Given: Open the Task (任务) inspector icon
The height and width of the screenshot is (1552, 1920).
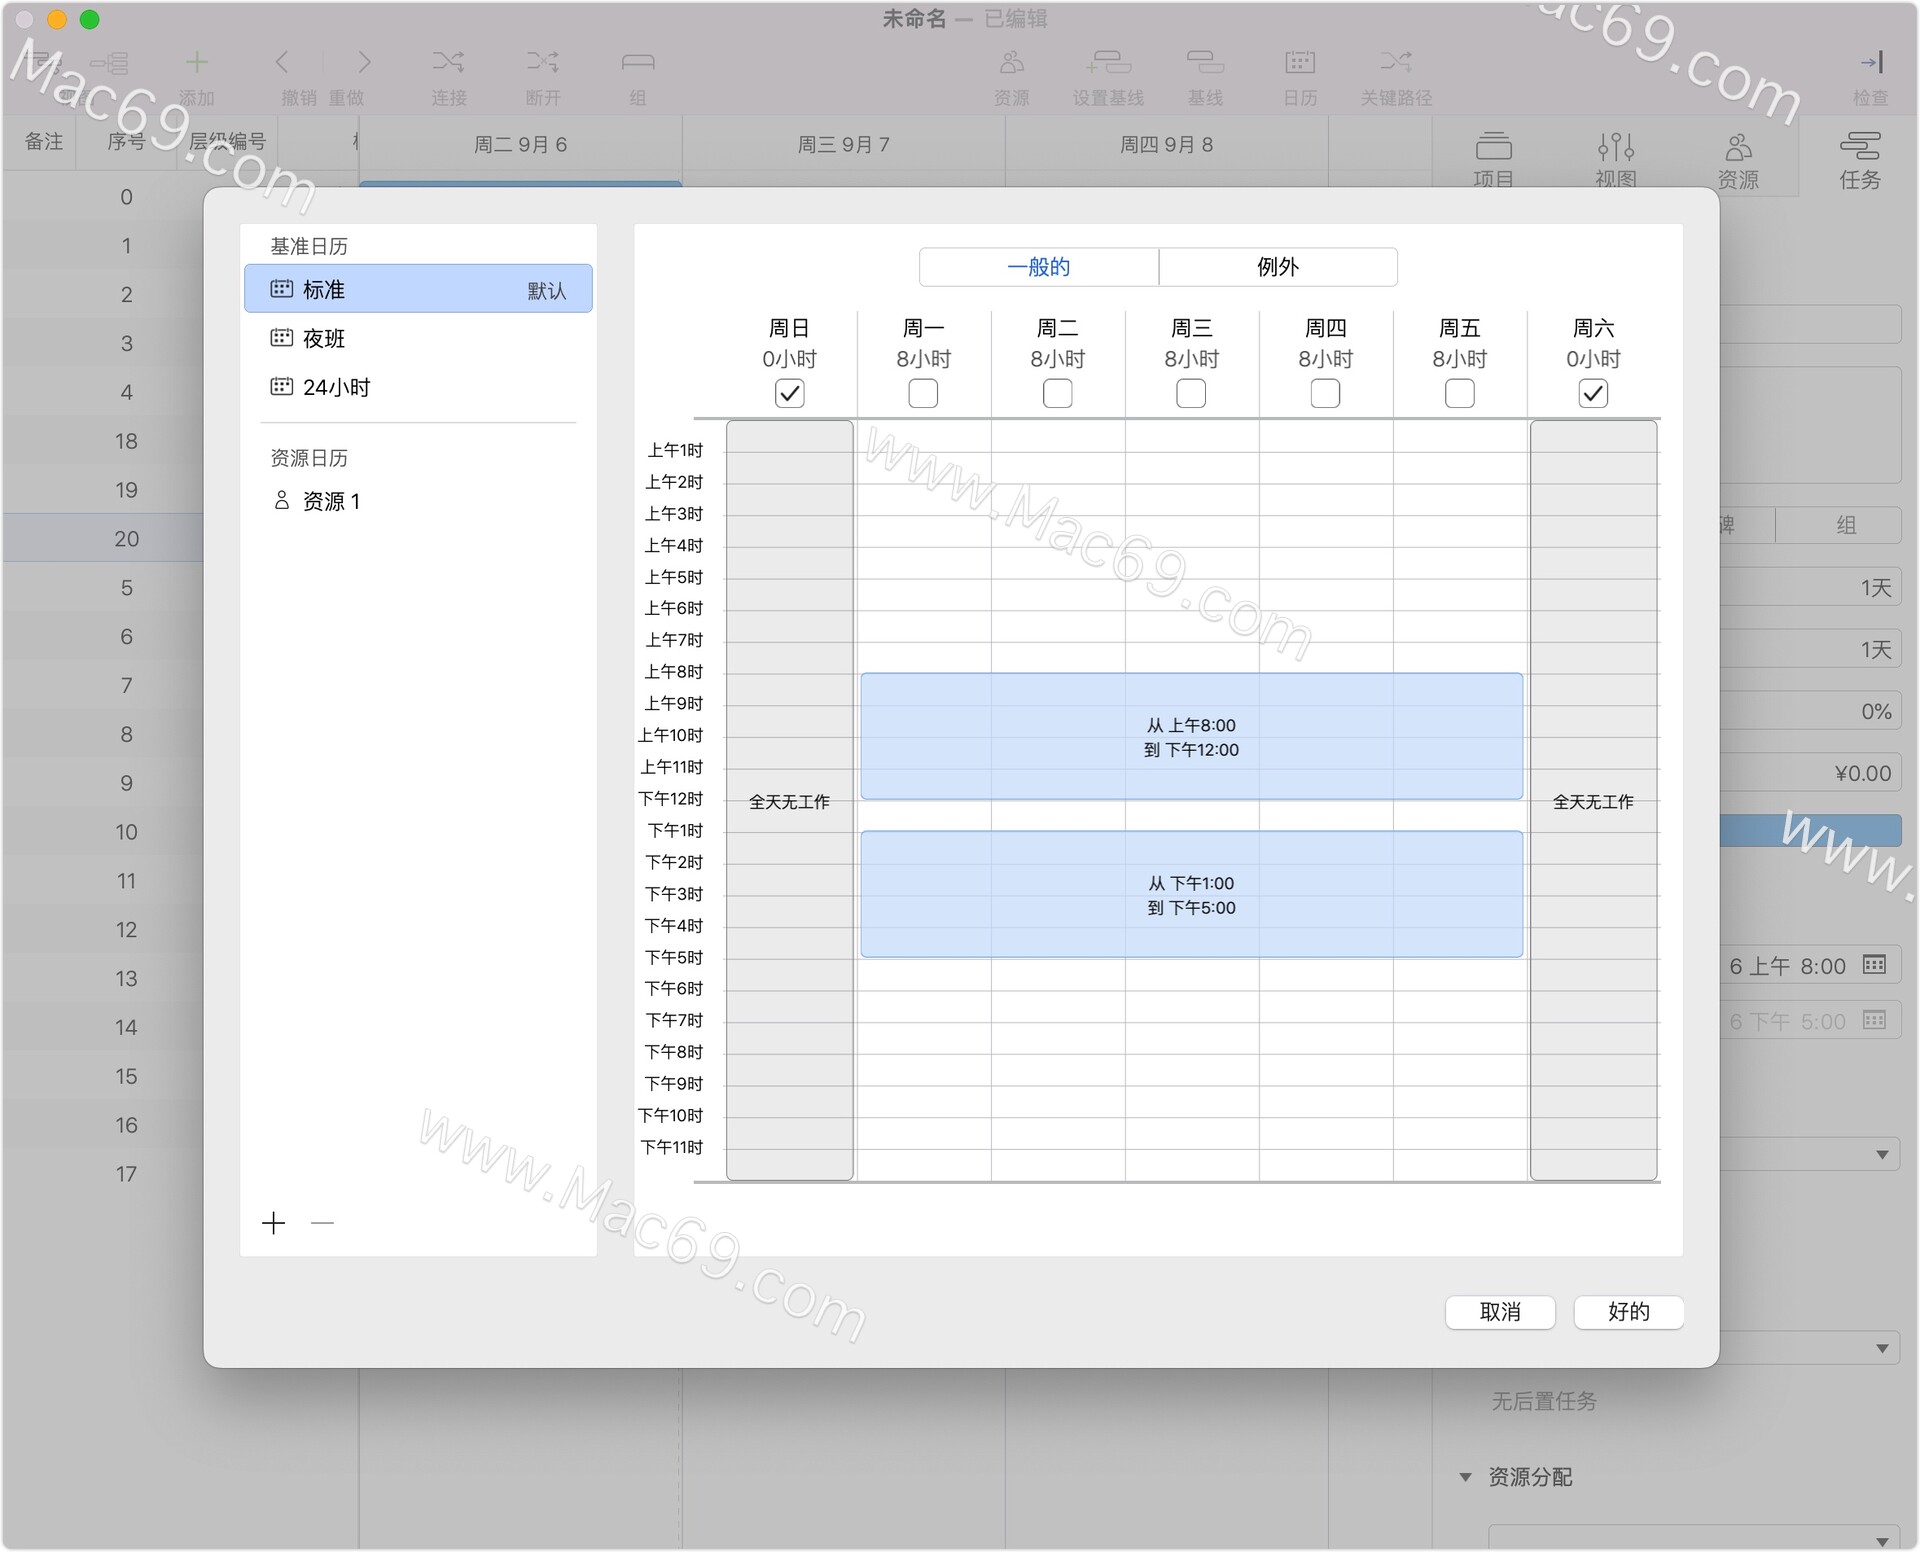Looking at the screenshot, I should click(1859, 148).
